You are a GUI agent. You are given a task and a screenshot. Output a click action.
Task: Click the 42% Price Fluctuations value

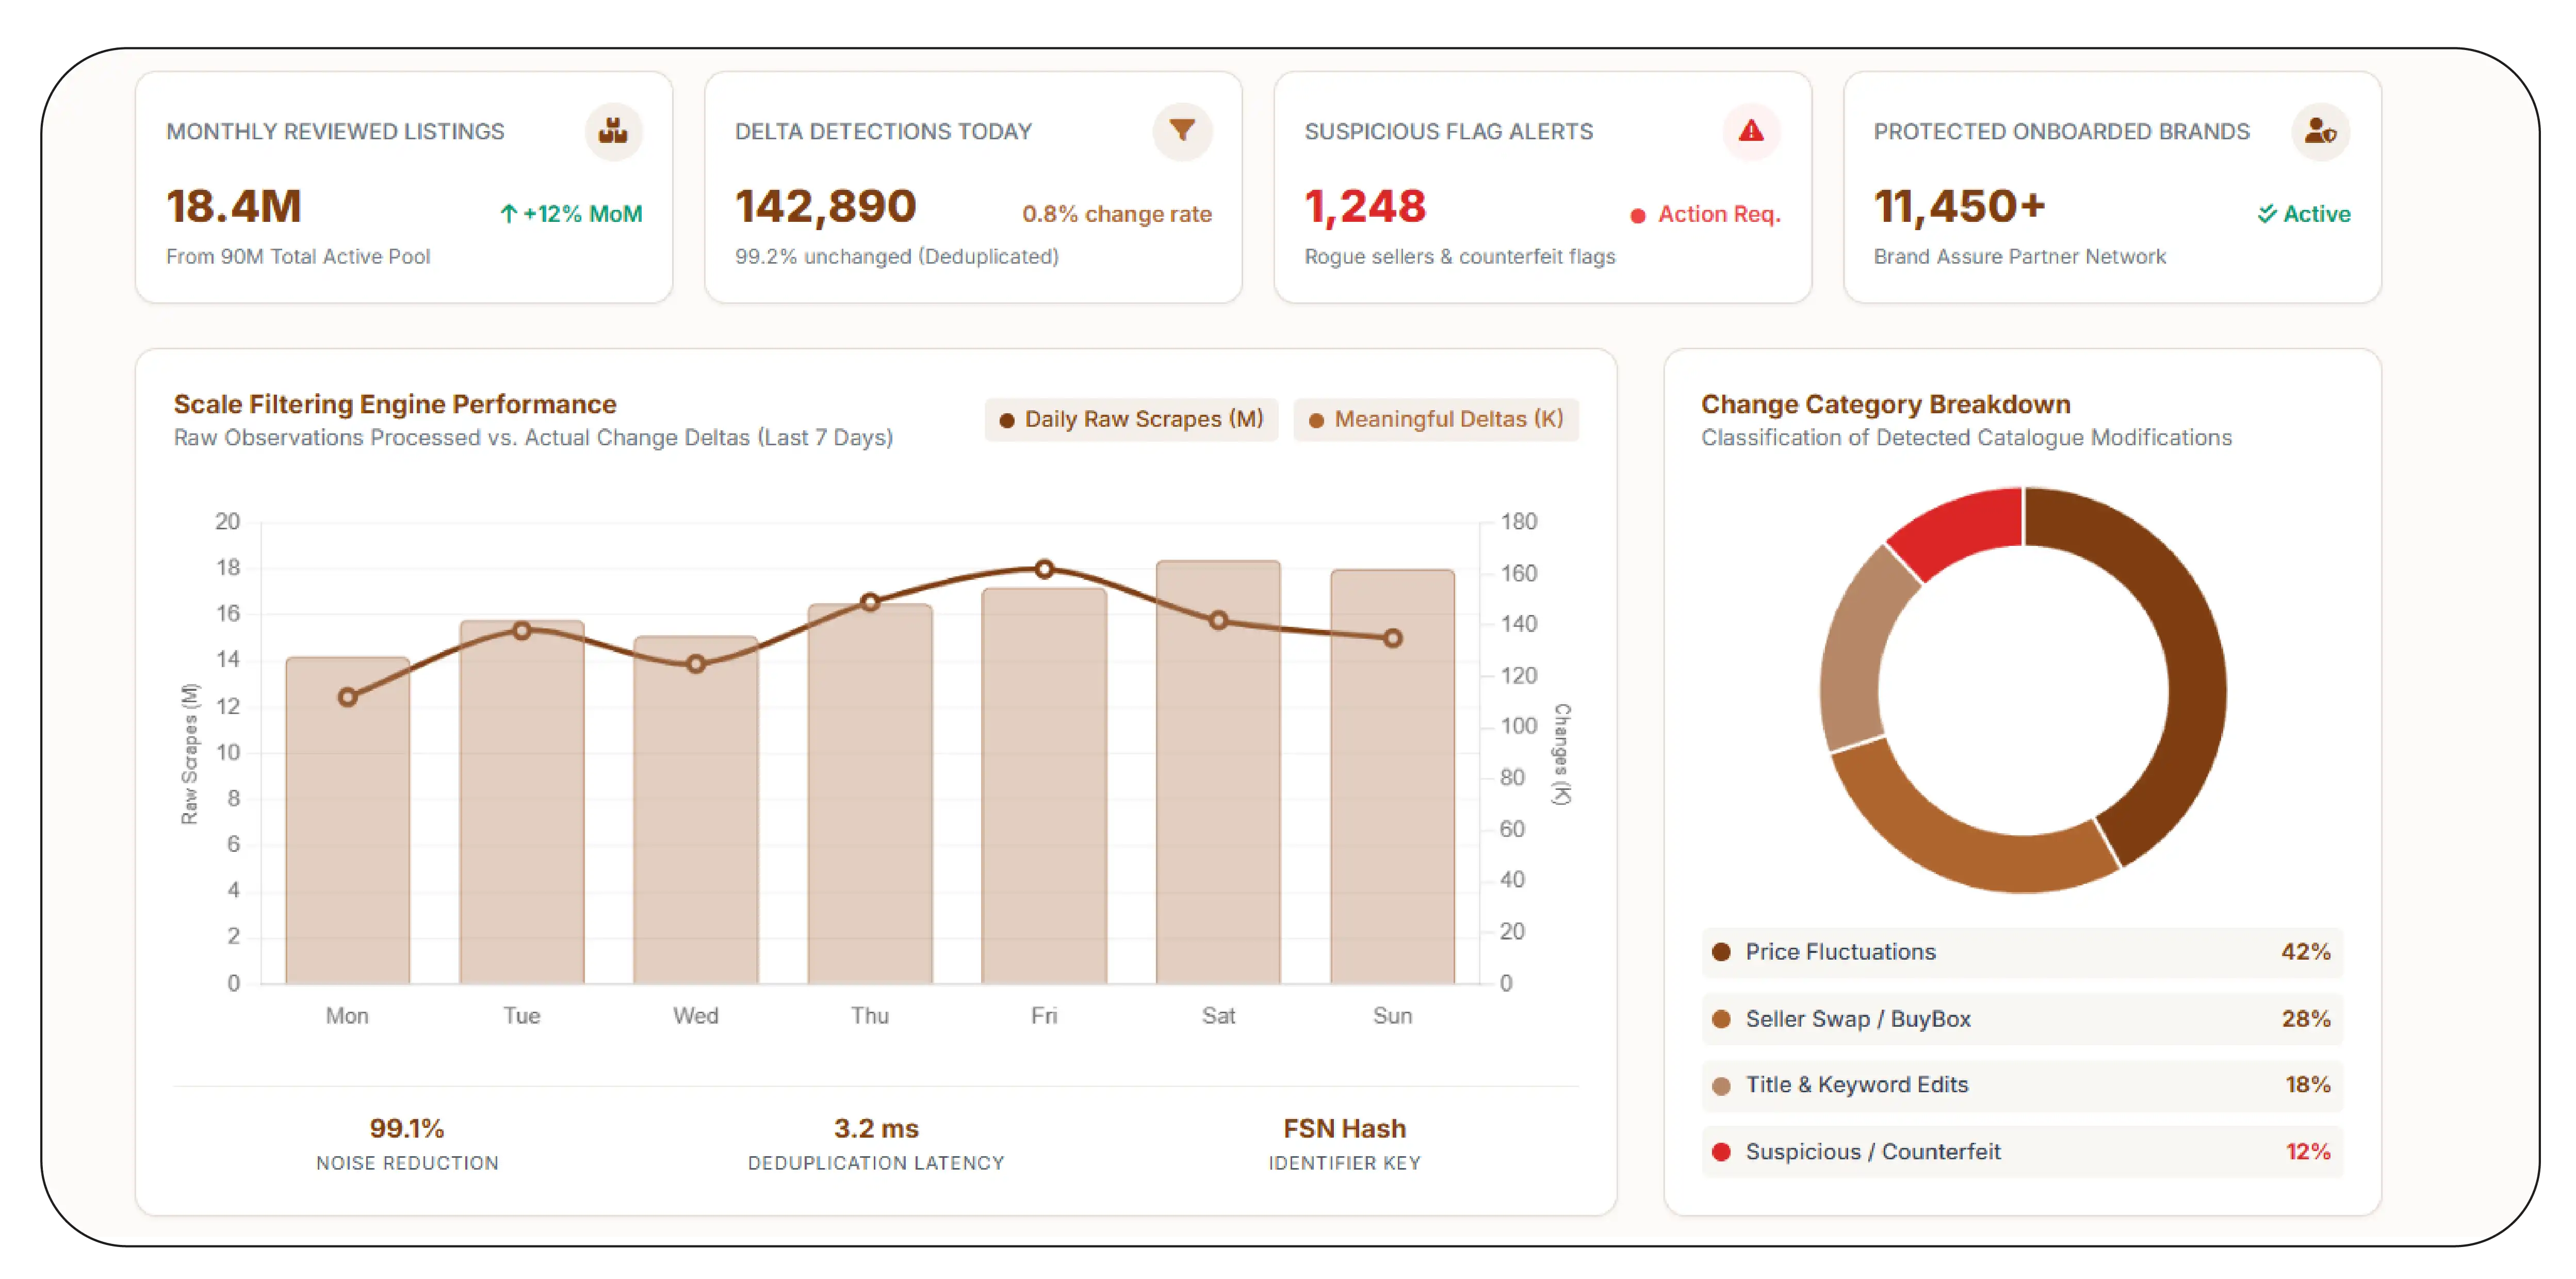(x=2306, y=952)
